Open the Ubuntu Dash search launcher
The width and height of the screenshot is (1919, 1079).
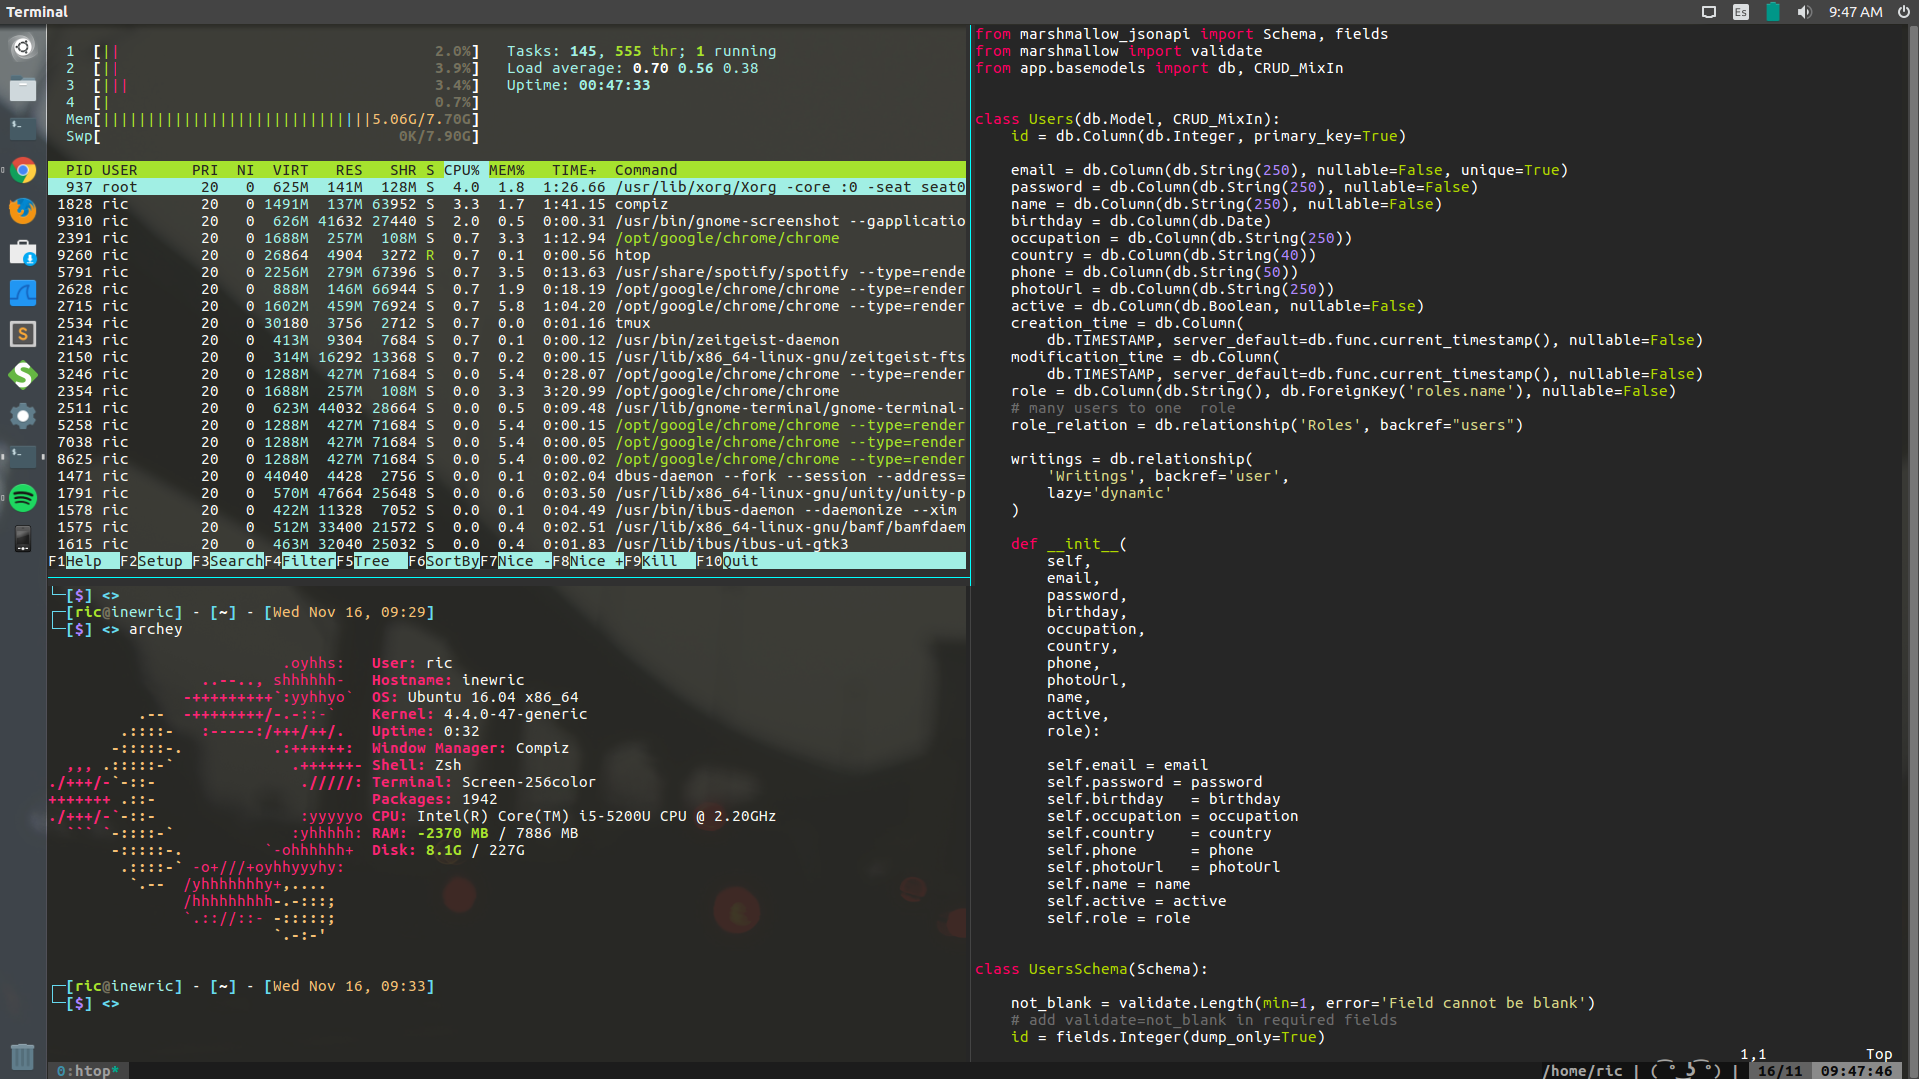pyautogui.click(x=23, y=47)
